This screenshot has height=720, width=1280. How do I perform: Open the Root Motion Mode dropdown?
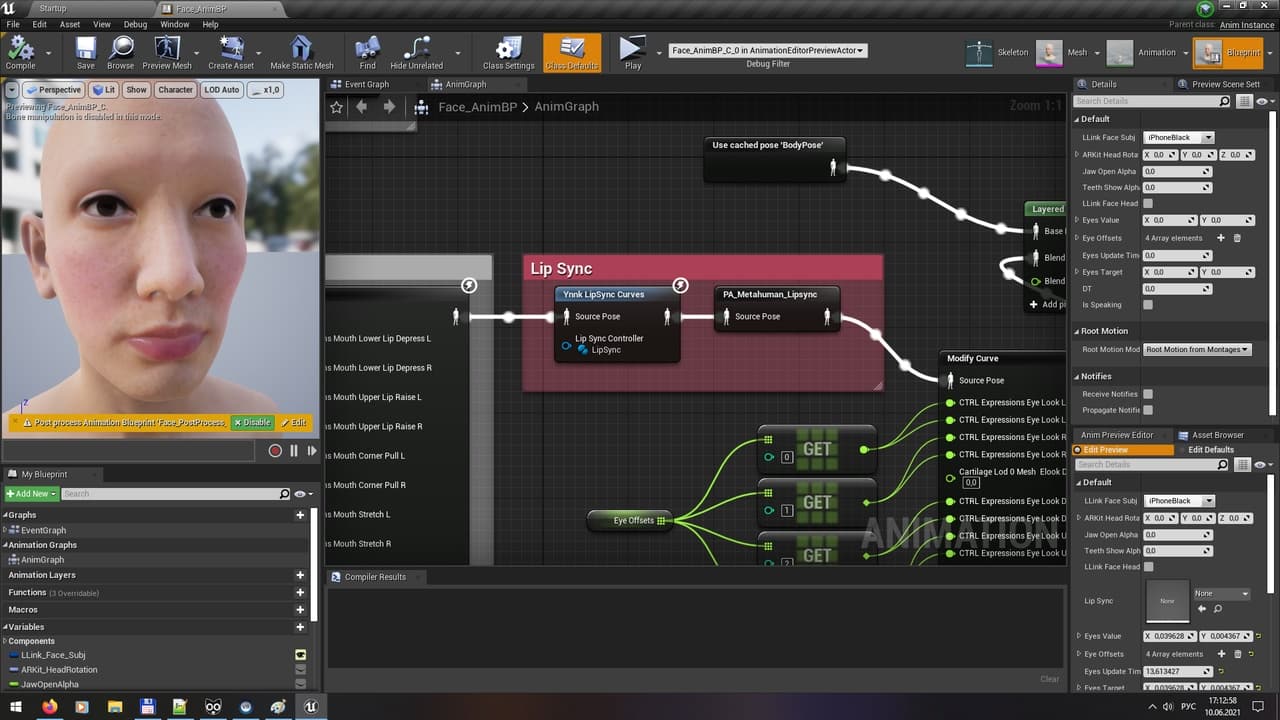point(1197,349)
